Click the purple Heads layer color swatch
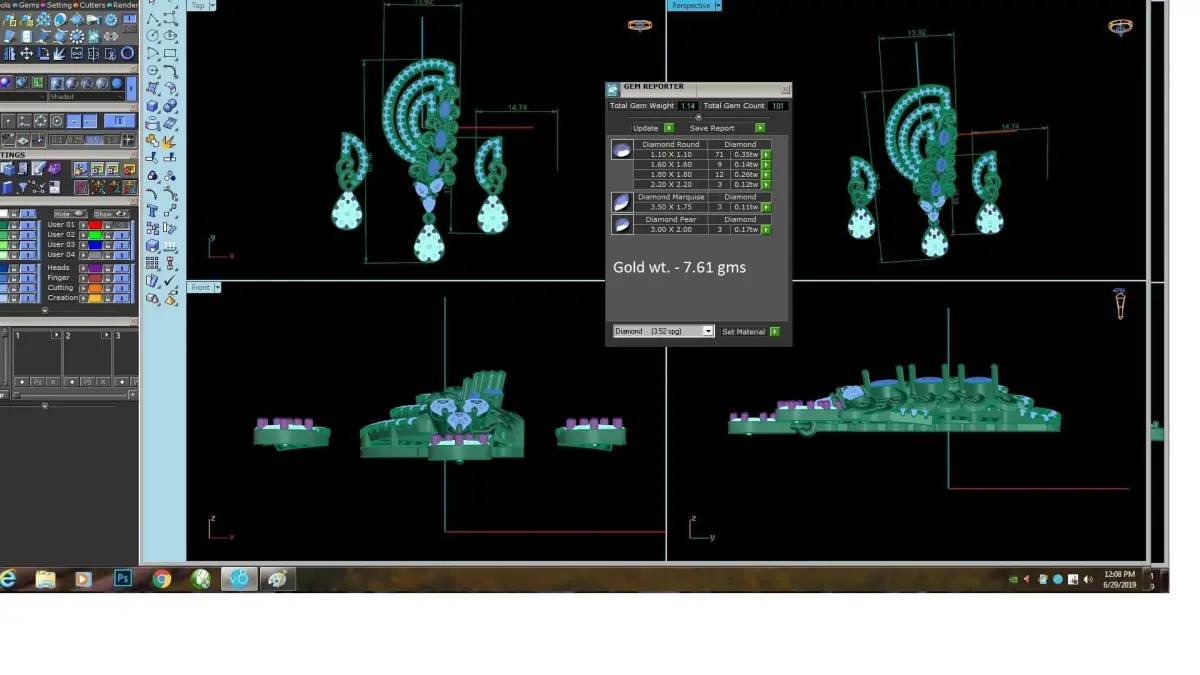 [95, 268]
